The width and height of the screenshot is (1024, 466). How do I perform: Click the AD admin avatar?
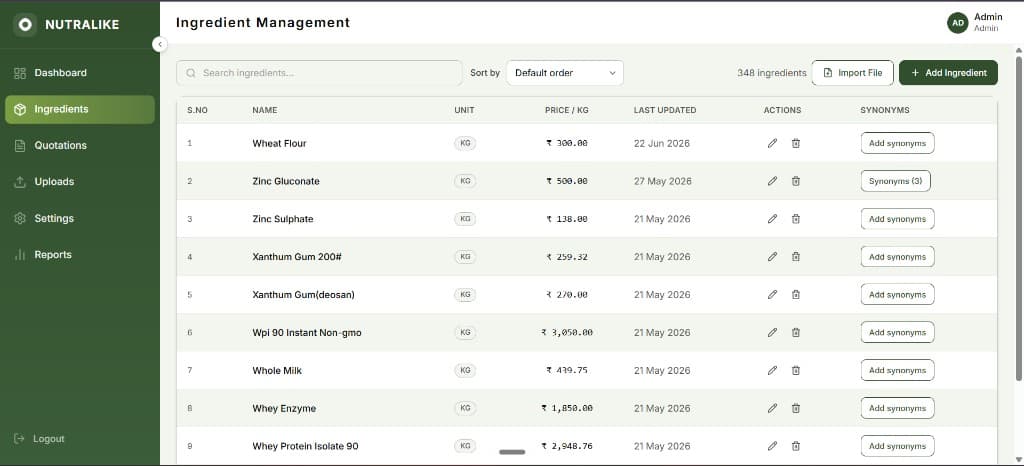click(957, 23)
